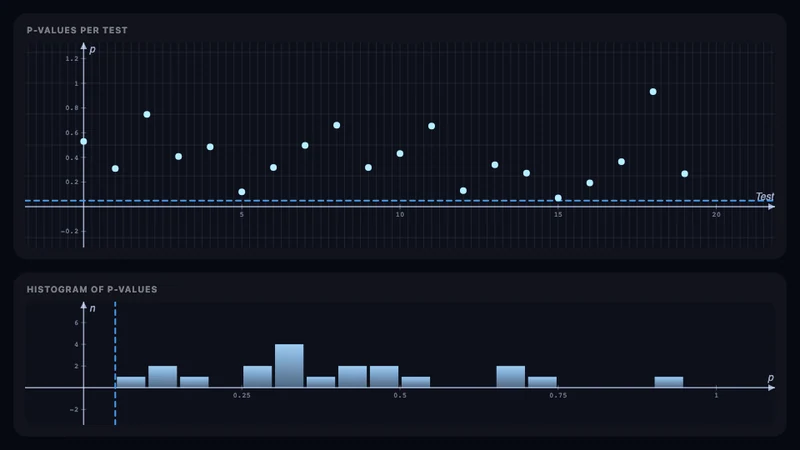Click the "-2" tick label on histogram
Viewport: 800px width, 450px height.
pyautogui.click(x=74, y=409)
